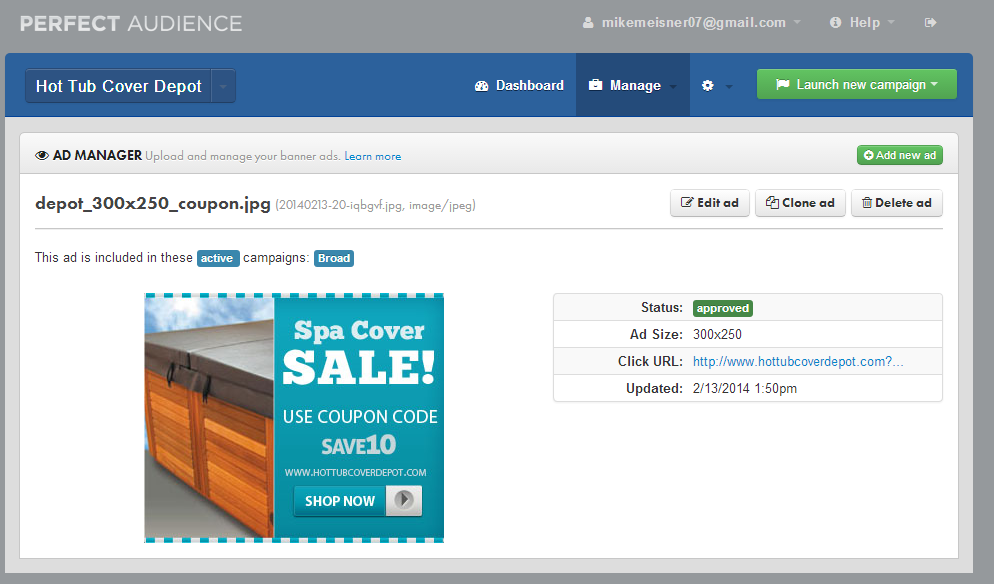Expand the Hot Tub Cover Depot site dropdown arrow
Screen dimensions: 994x584
tap(223, 86)
